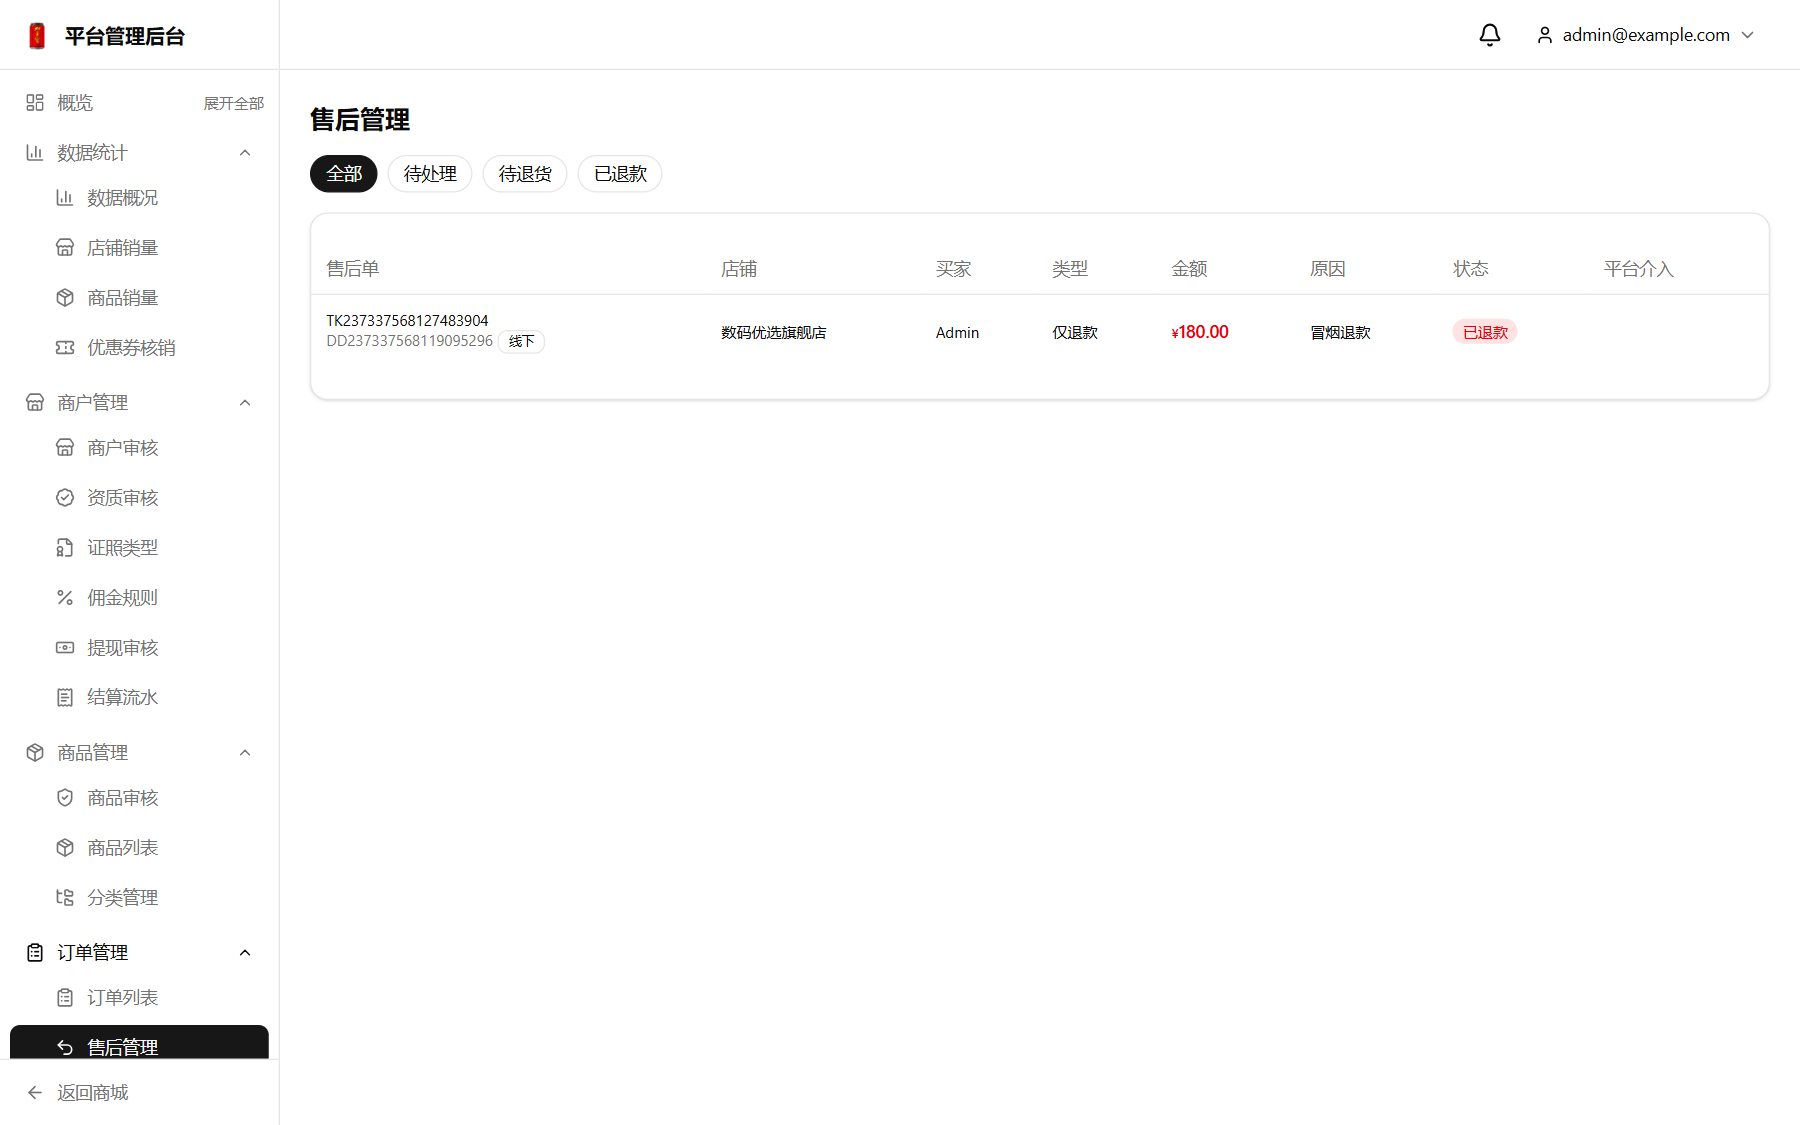1800x1125 pixels.
Task: Click the 订单管理 clipboard icon
Action: click(35, 953)
